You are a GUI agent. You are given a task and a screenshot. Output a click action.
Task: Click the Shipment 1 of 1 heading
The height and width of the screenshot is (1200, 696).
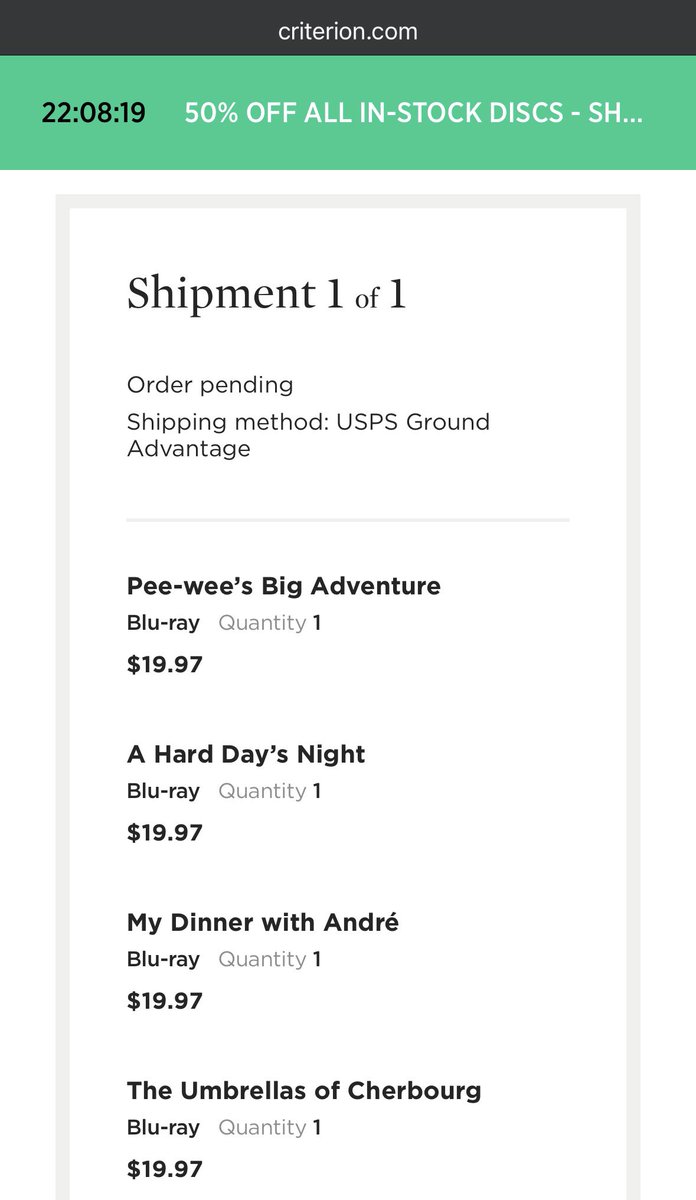266,294
